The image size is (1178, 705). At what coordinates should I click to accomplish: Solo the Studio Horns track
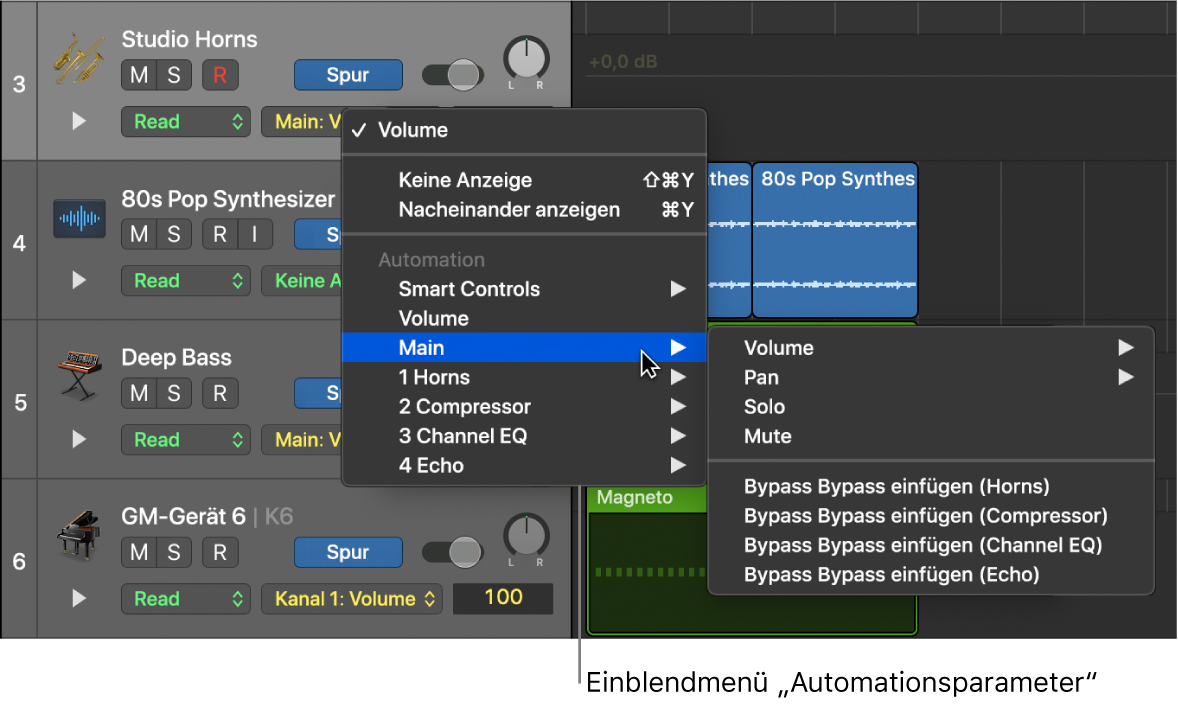[174, 75]
